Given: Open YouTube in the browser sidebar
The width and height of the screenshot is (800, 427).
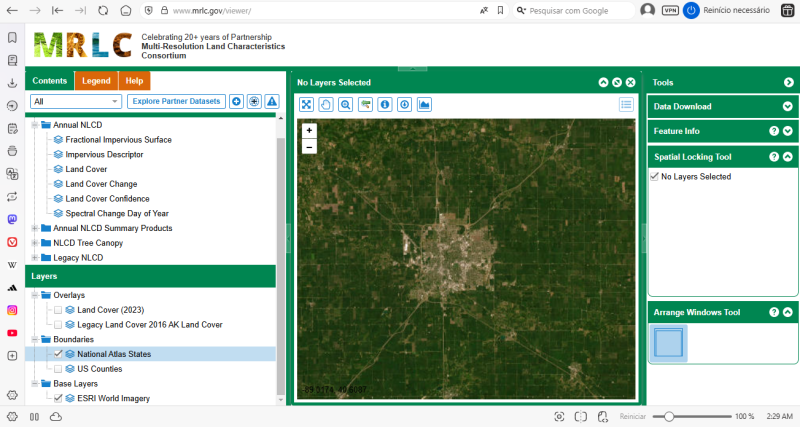Looking at the screenshot, I should 12,333.
